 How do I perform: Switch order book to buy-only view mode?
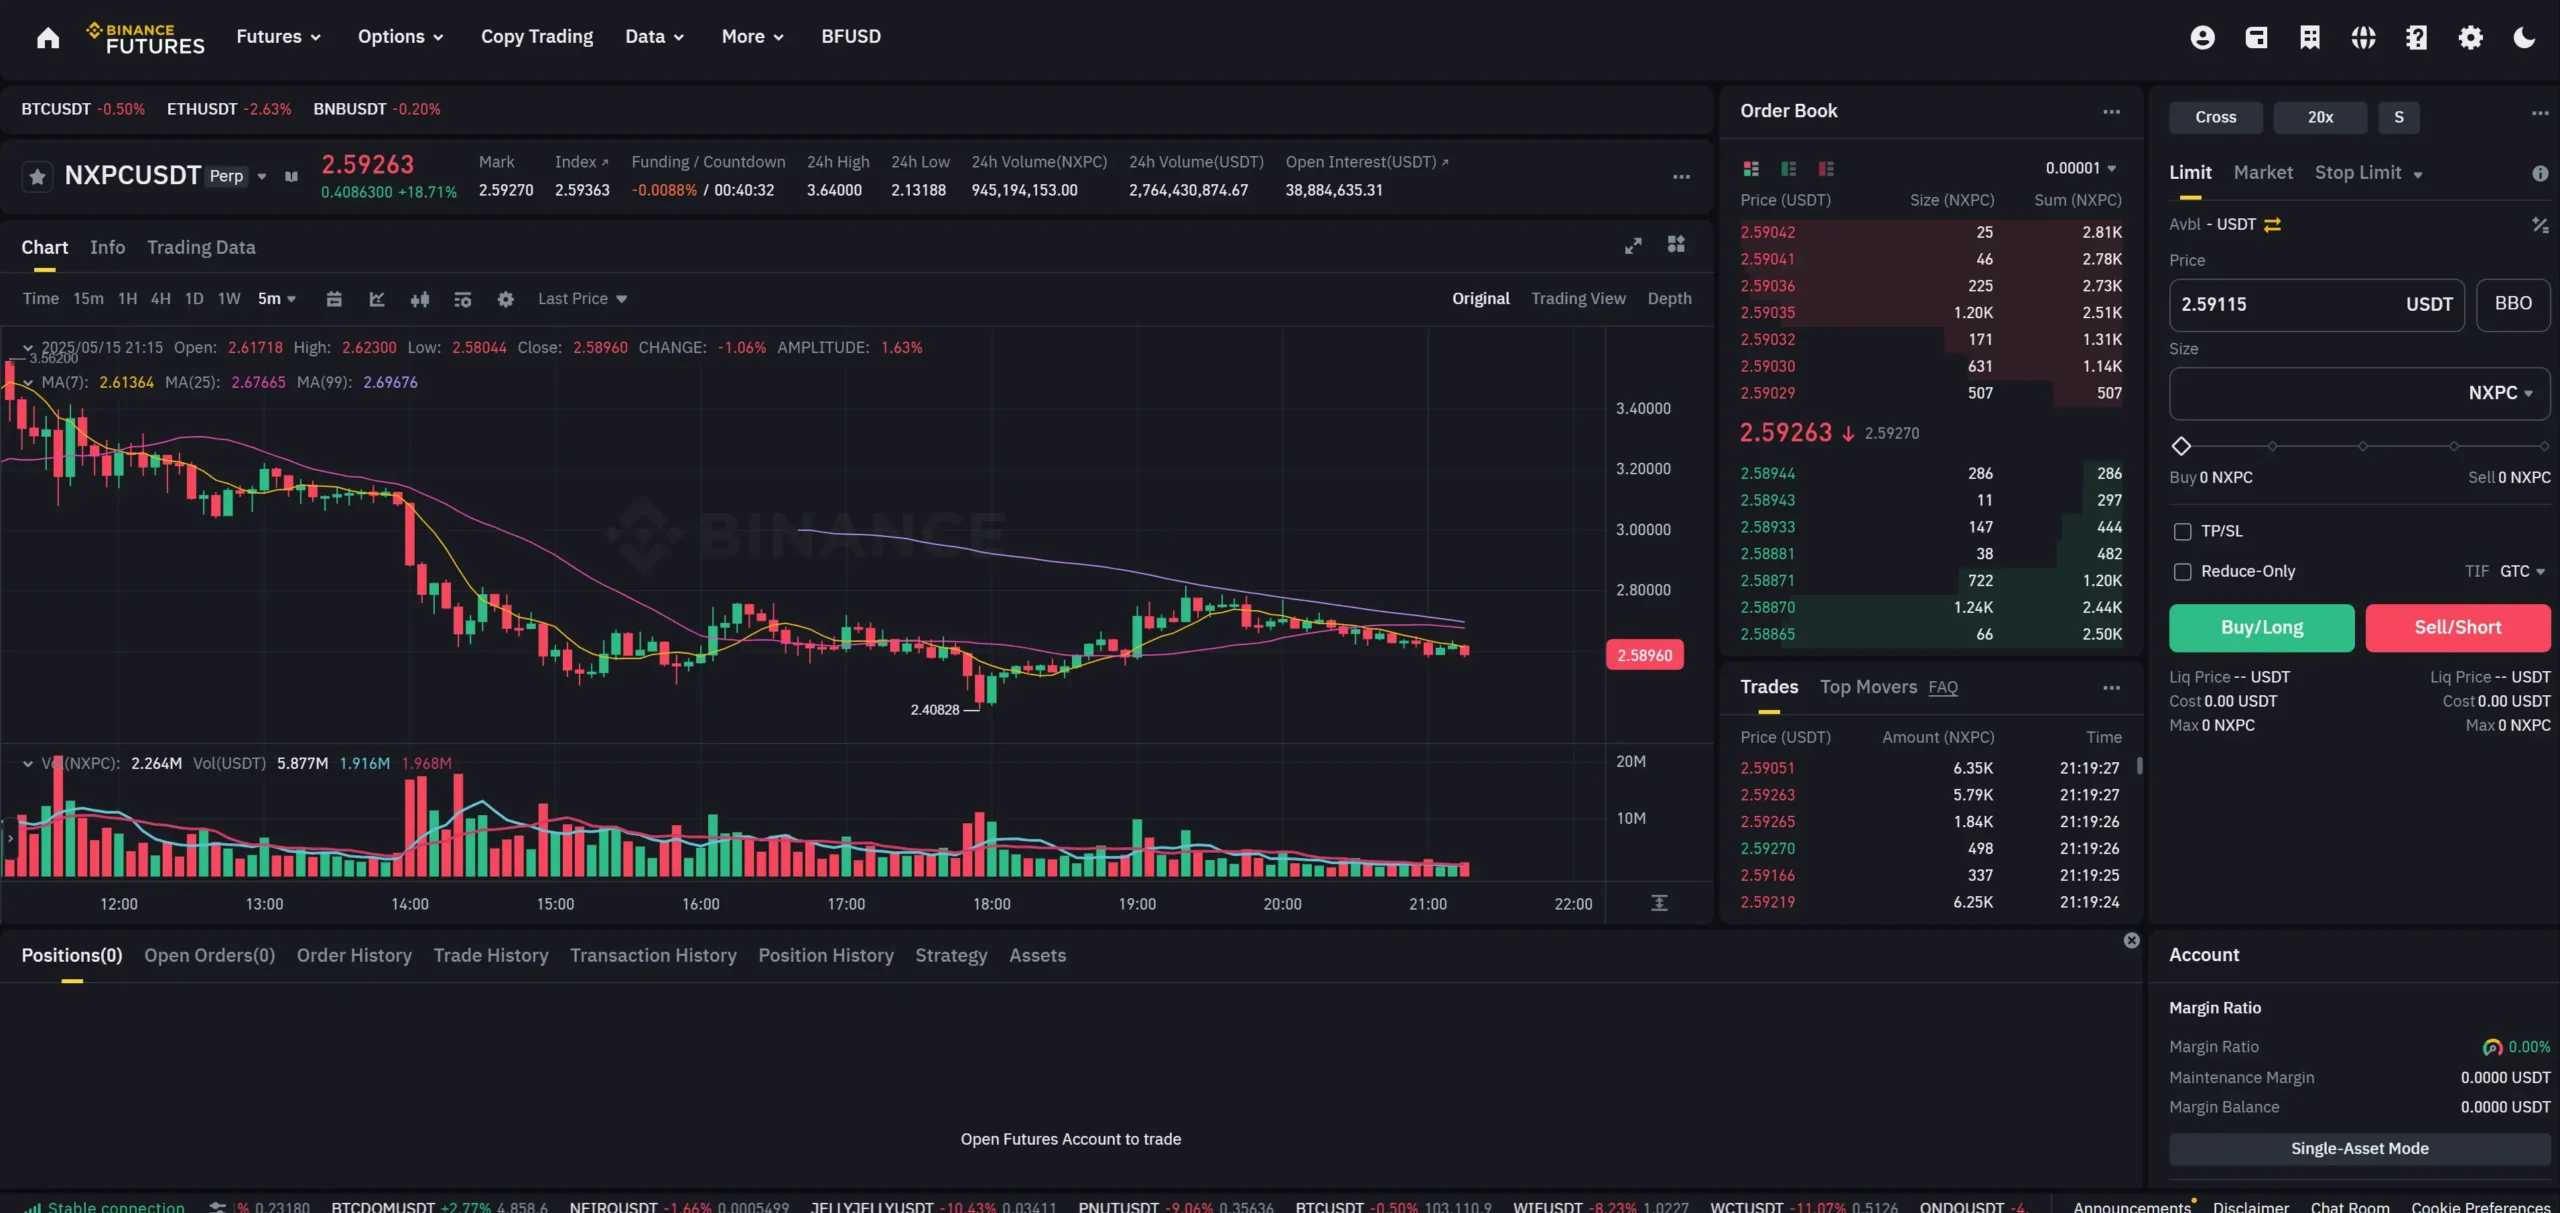(1789, 168)
